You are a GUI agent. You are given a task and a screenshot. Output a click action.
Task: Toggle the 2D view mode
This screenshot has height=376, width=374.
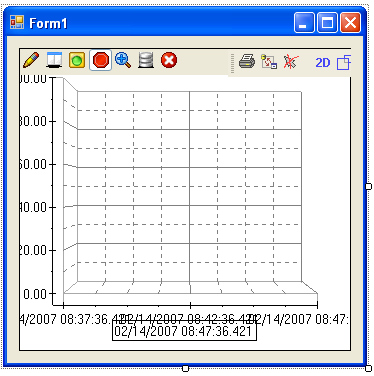pos(323,63)
